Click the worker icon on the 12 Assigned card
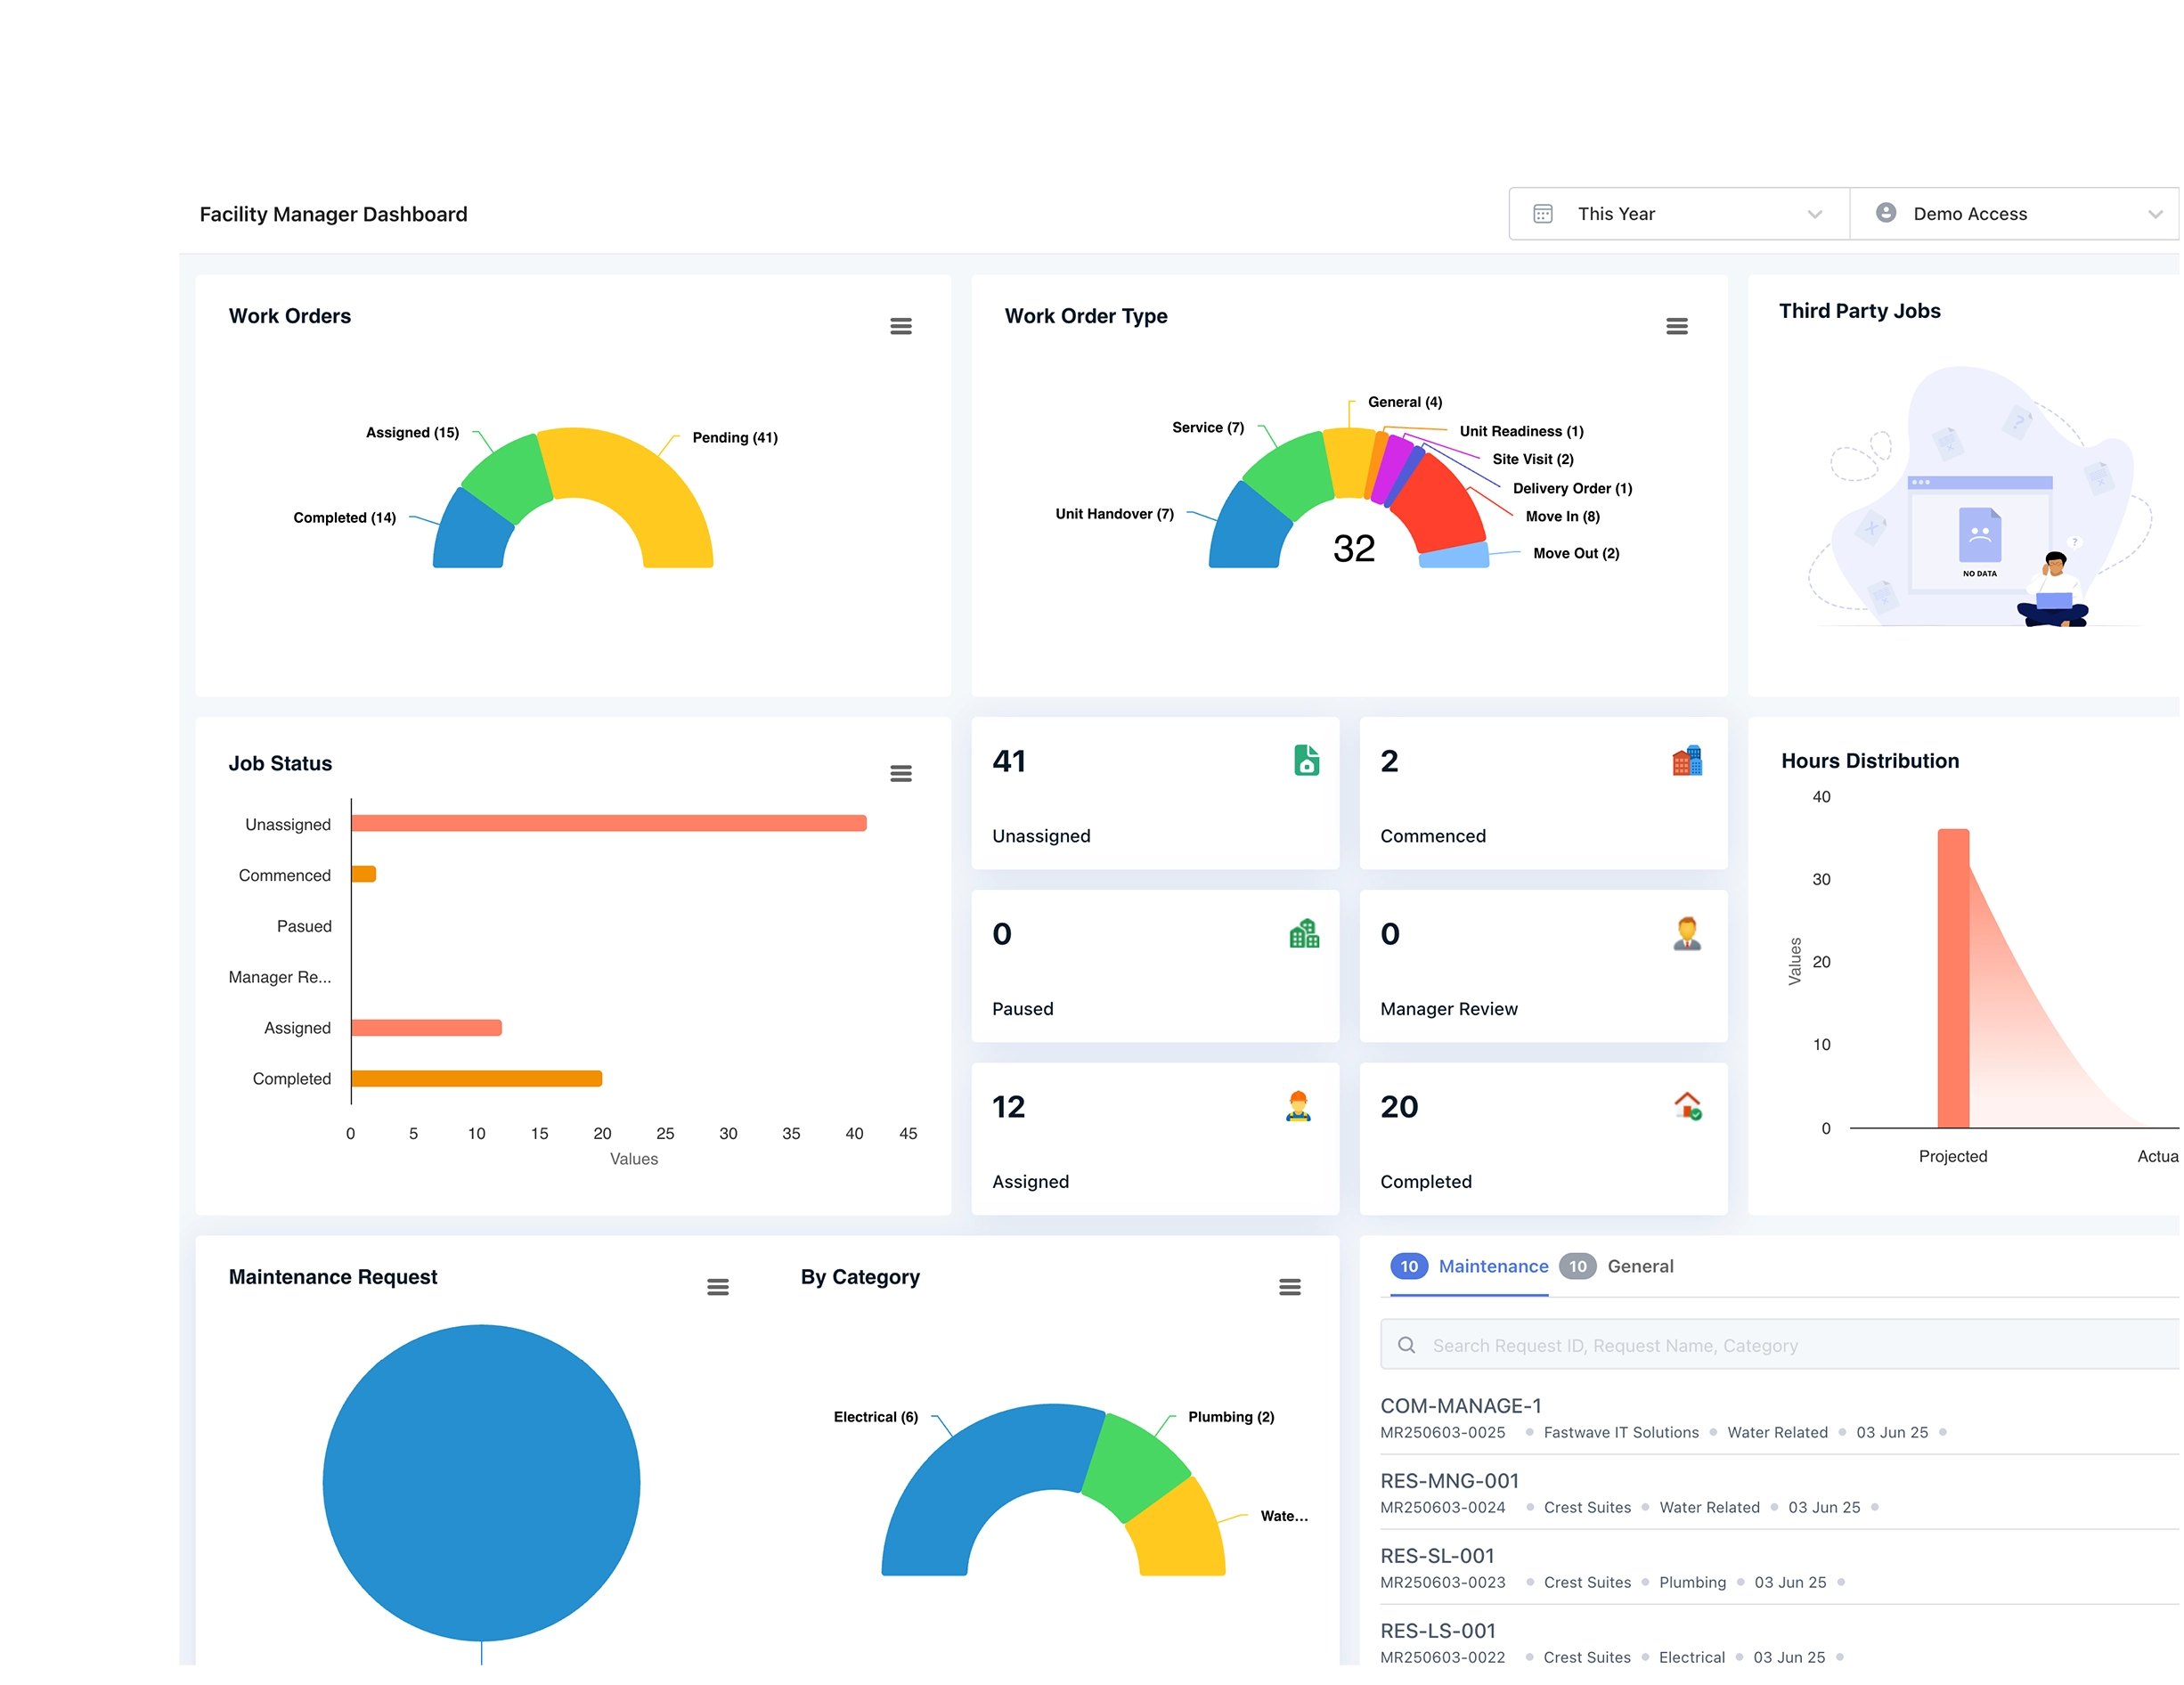This screenshot has width=2184, height=1685. [1297, 1106]
